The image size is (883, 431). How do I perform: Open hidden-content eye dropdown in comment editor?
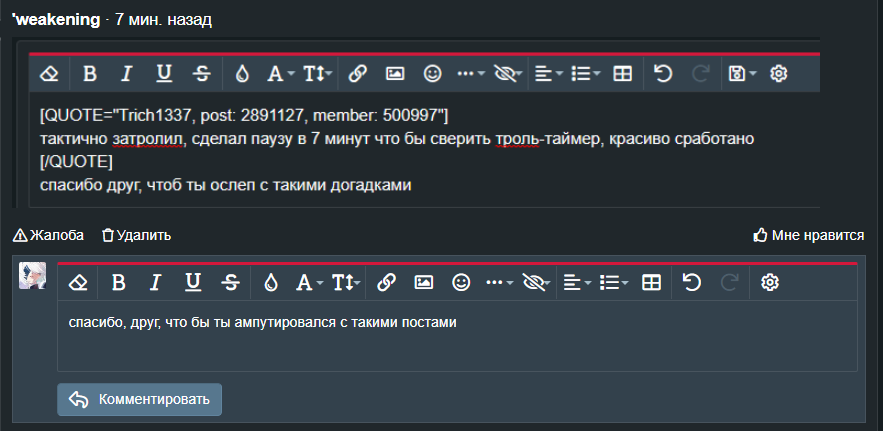(536, 282)
